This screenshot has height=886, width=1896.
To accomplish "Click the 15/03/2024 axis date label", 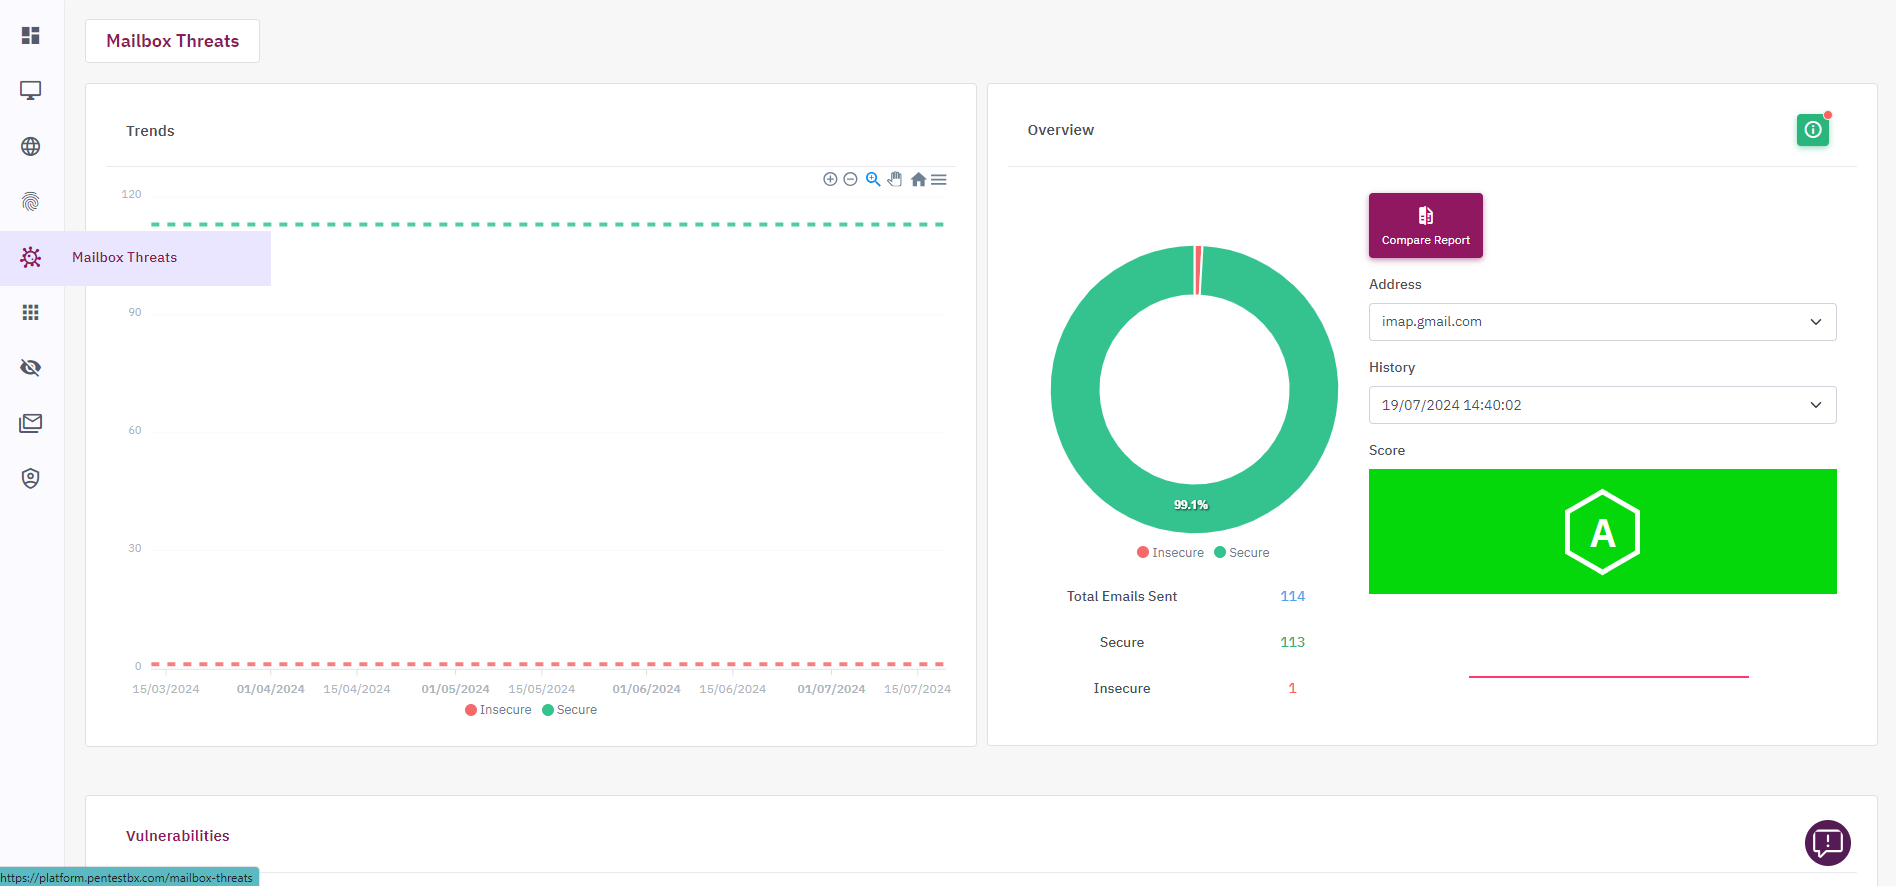I will pyautogui.click(x=166, y=689).
